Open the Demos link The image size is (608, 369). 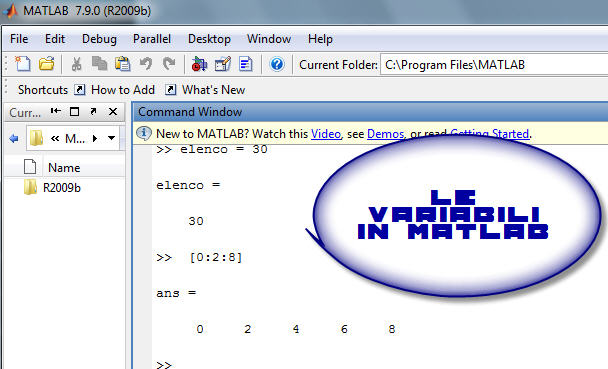tap(385, 134)
